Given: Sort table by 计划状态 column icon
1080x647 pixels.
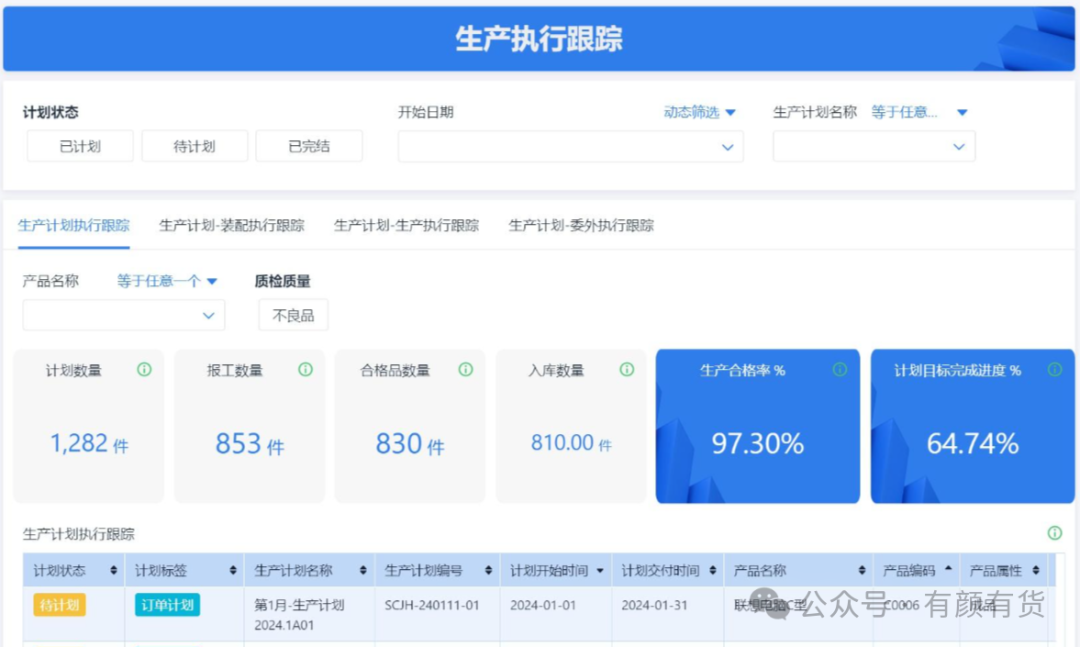Looking at the screenshot, I should click(113, 571).
